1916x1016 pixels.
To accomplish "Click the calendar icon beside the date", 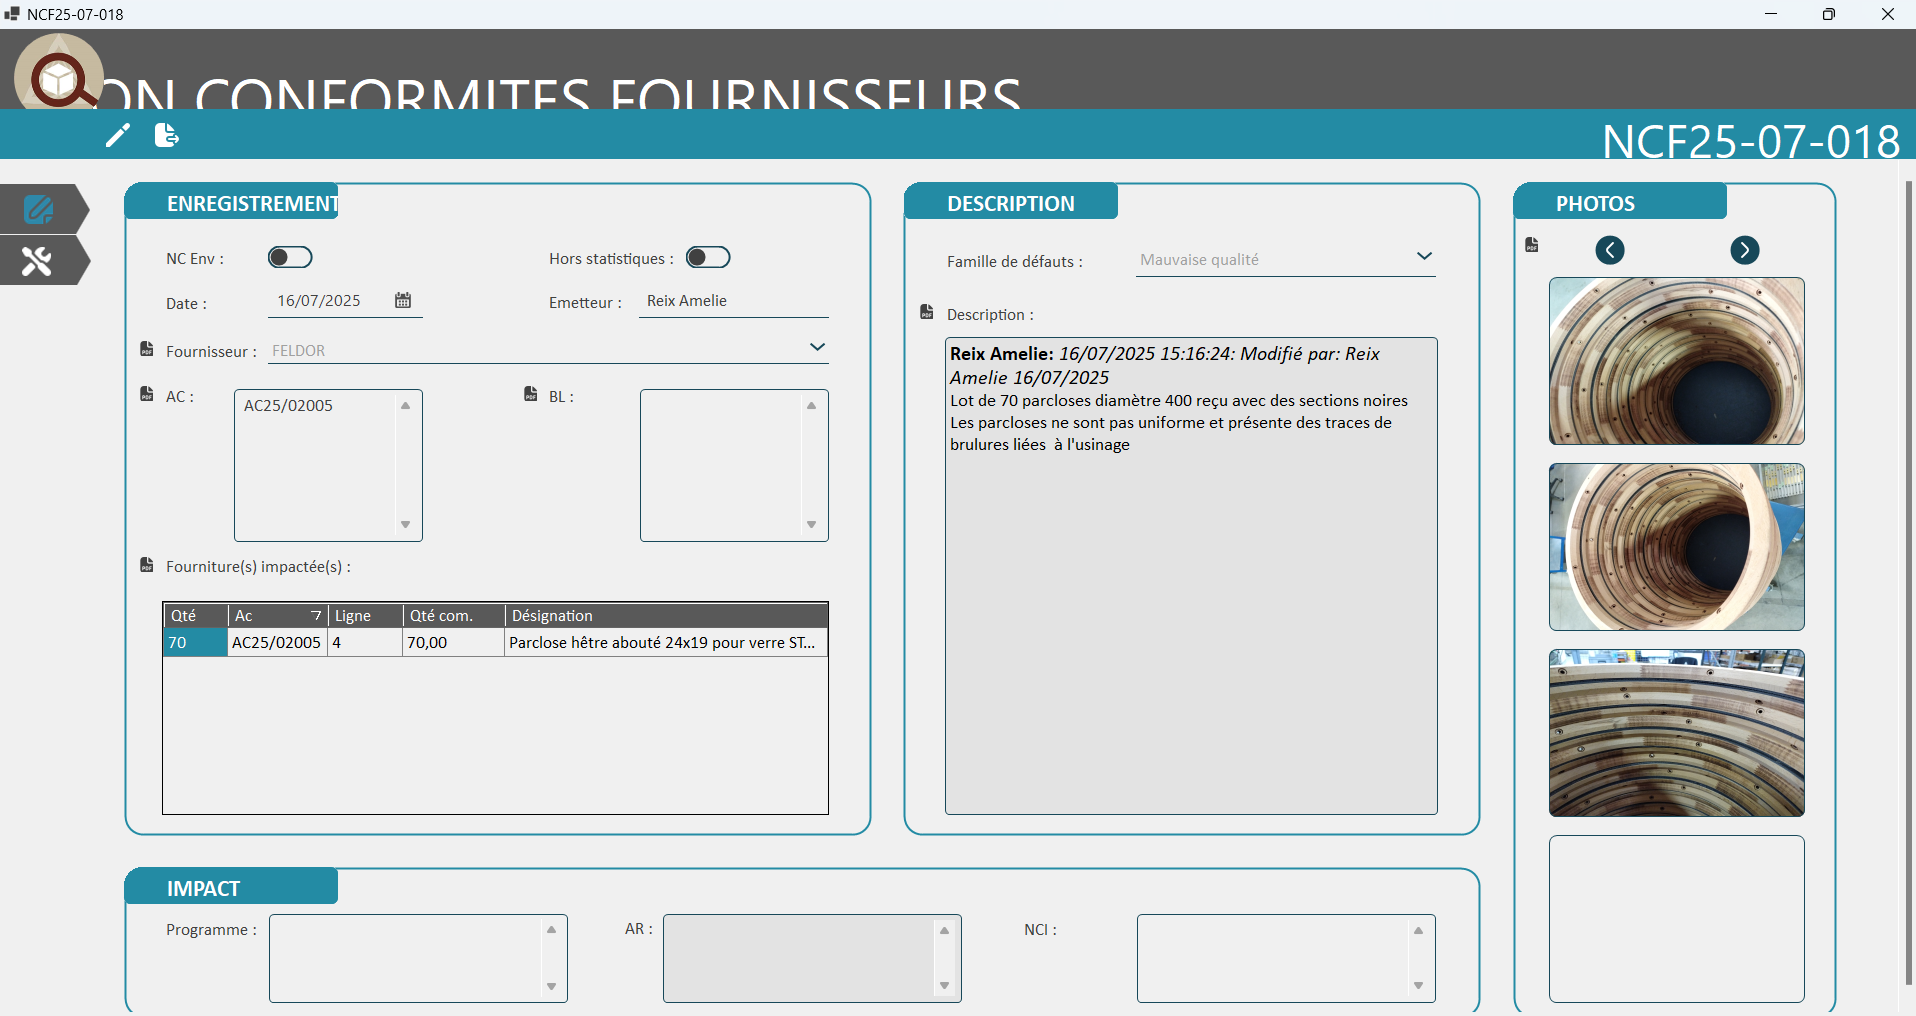I will coord(403,300).
